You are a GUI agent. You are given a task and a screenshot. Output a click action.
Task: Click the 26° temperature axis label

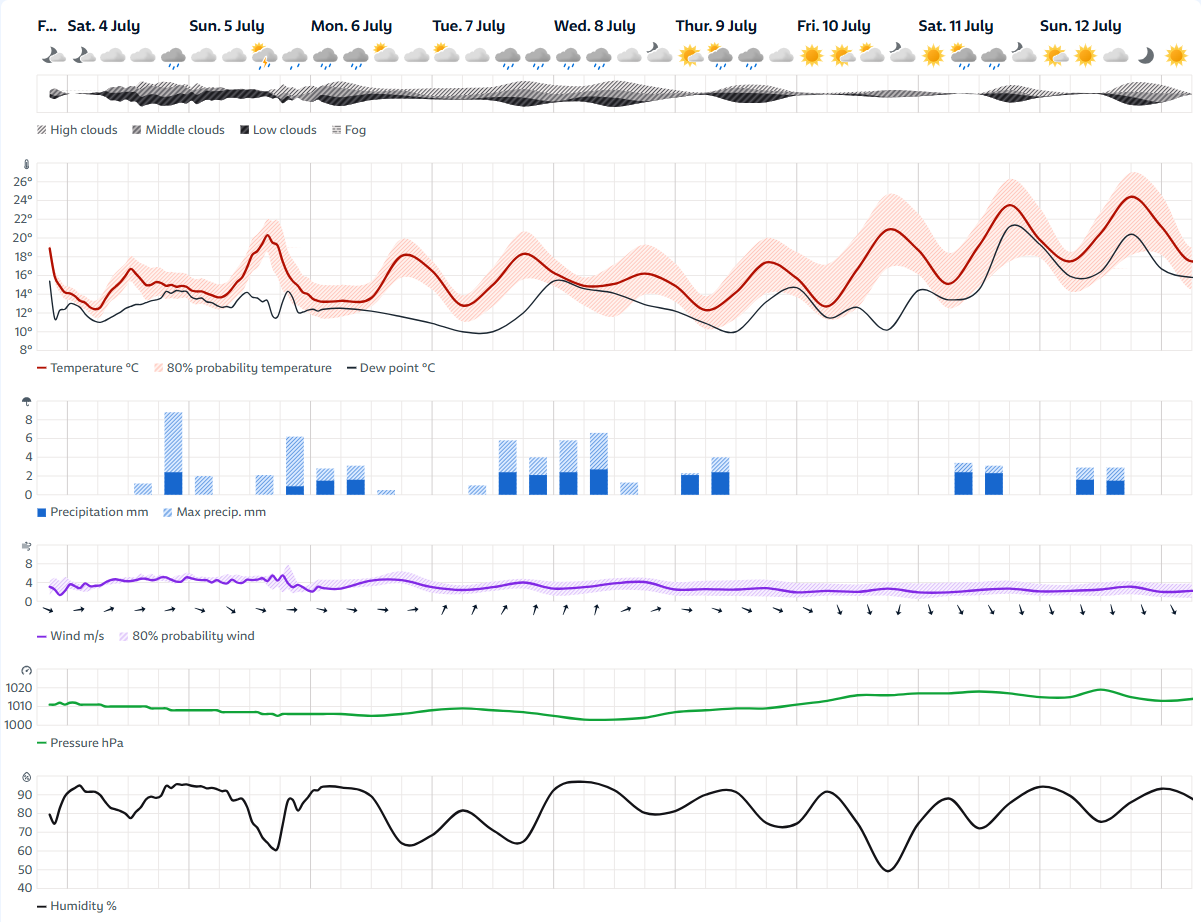coord(24,181)
